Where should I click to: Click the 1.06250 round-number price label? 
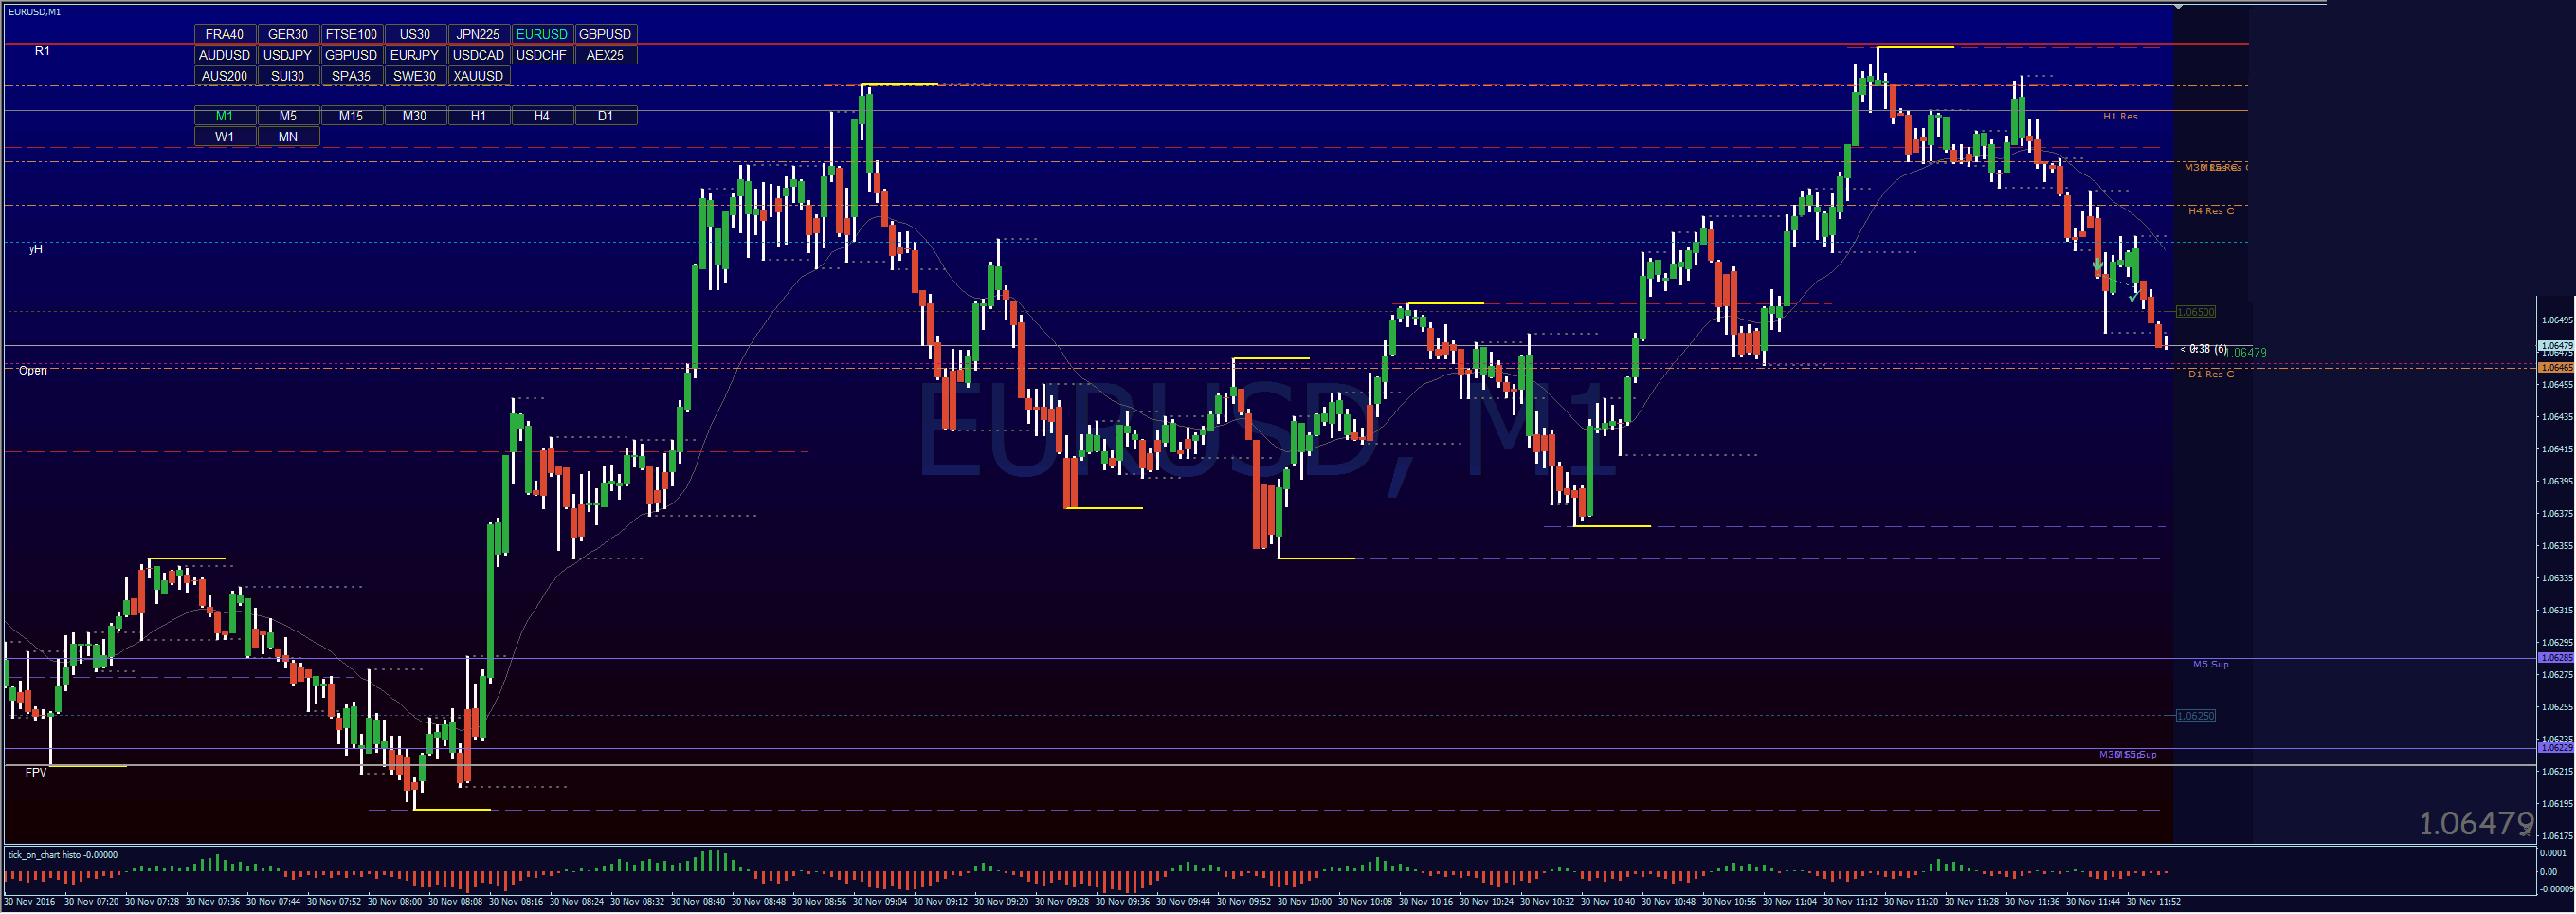(2195, 716)
